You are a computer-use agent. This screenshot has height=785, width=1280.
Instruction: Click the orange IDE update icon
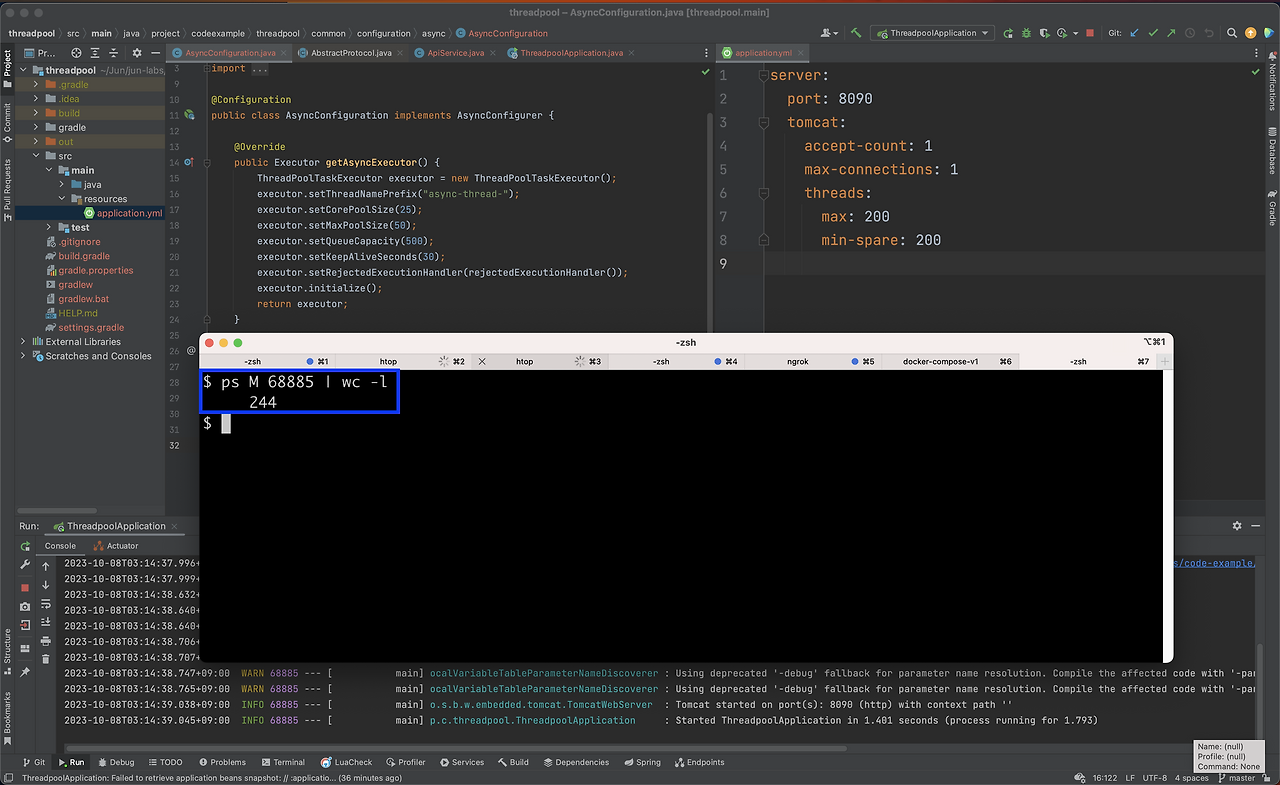tap(1251, 33)
